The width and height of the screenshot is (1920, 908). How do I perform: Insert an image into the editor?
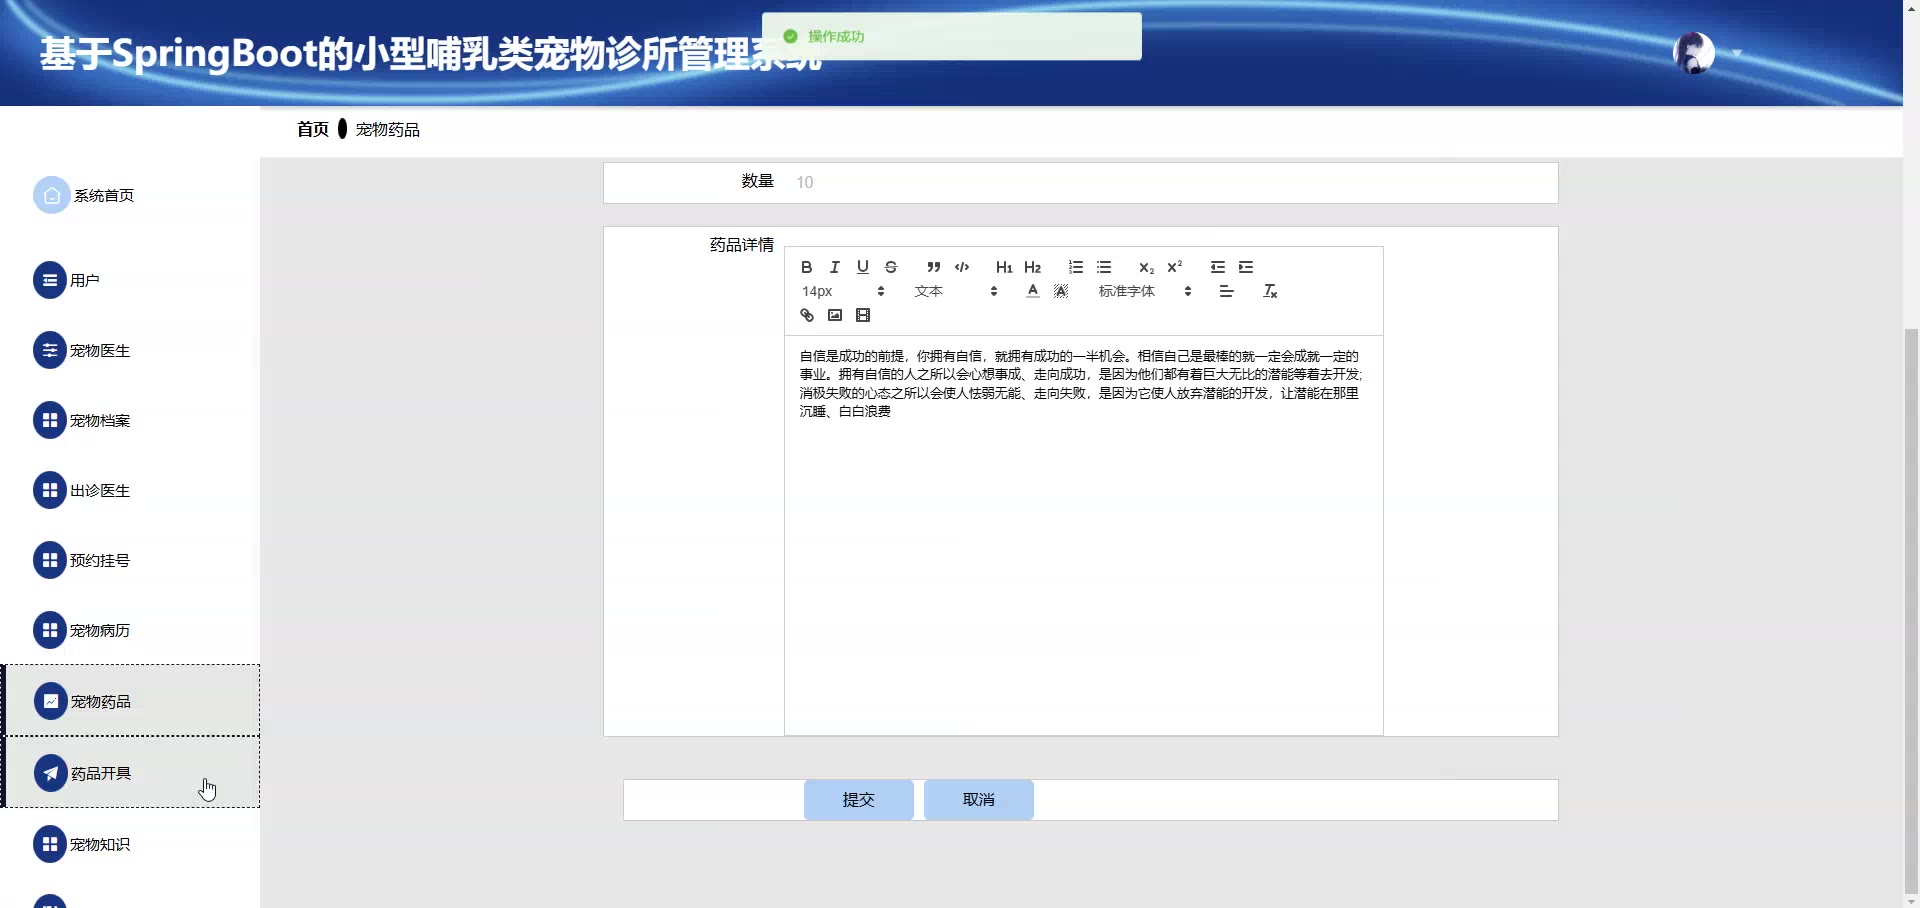835,315
